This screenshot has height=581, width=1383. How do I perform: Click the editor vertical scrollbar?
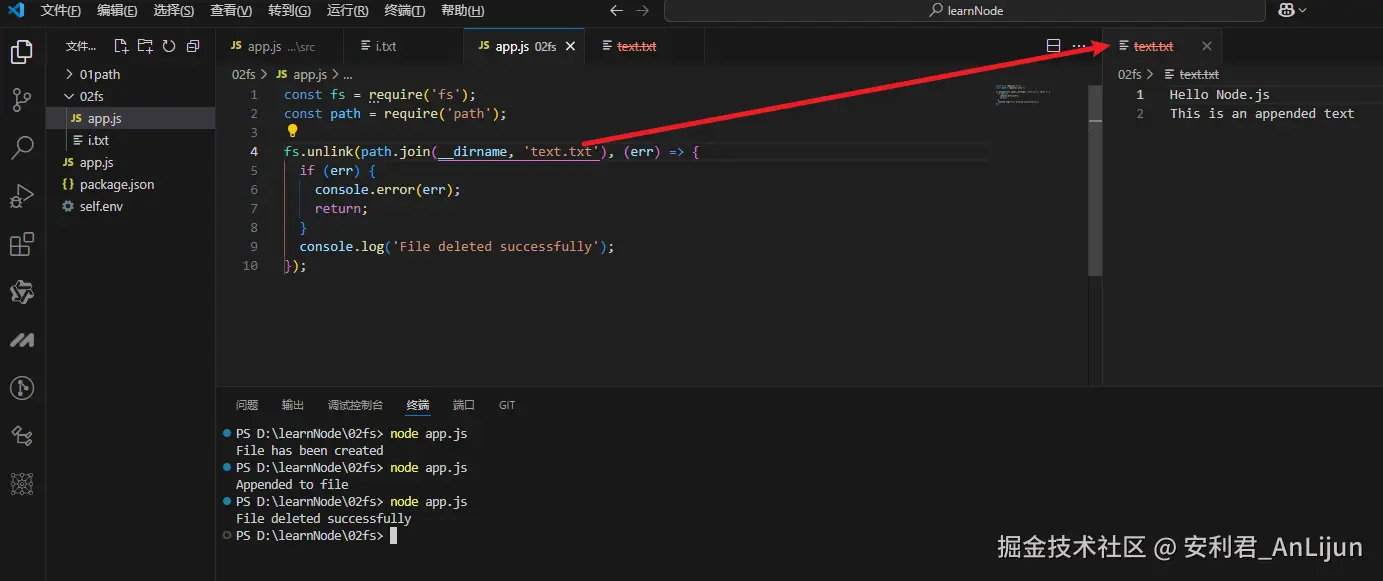click(1095, 180)
